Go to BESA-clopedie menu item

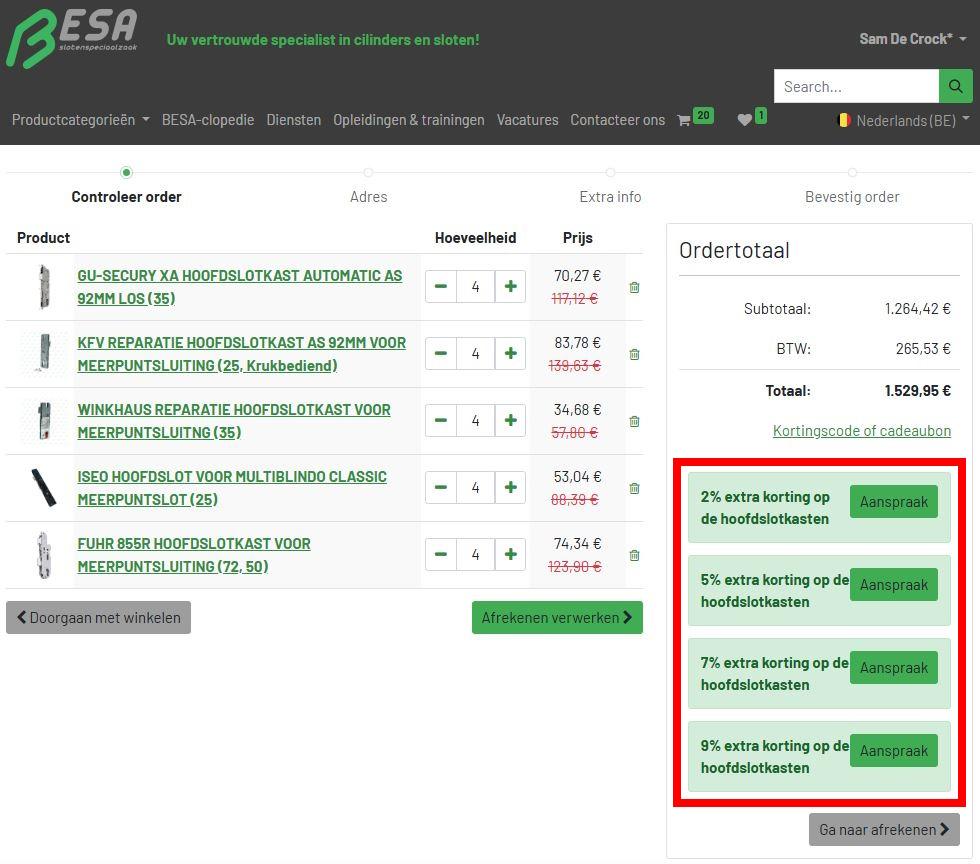[208, 120]
